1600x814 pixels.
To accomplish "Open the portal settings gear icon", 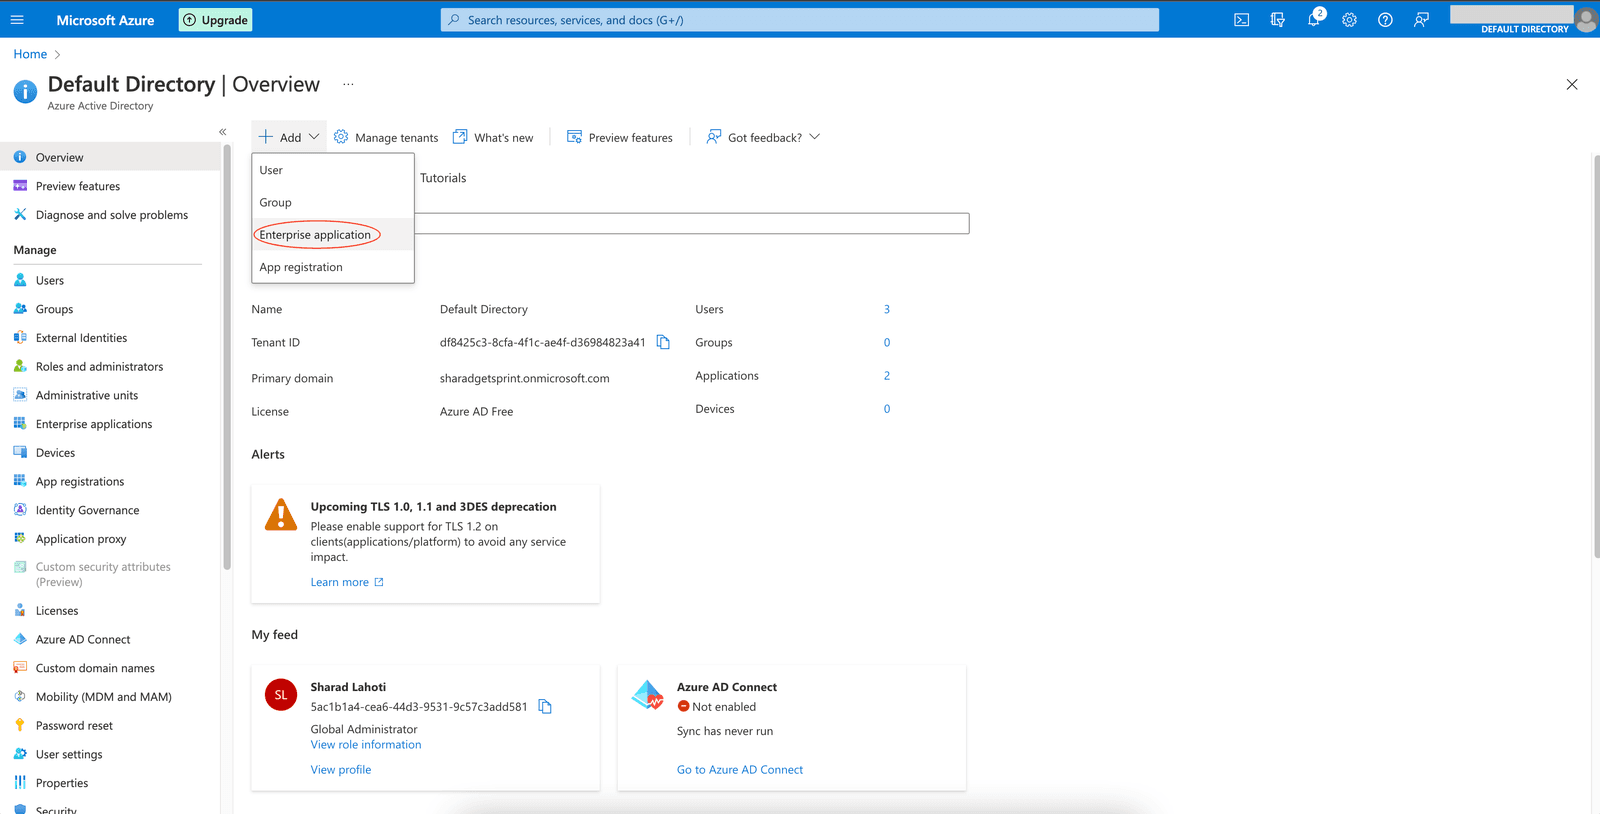I will [1349, 20].
